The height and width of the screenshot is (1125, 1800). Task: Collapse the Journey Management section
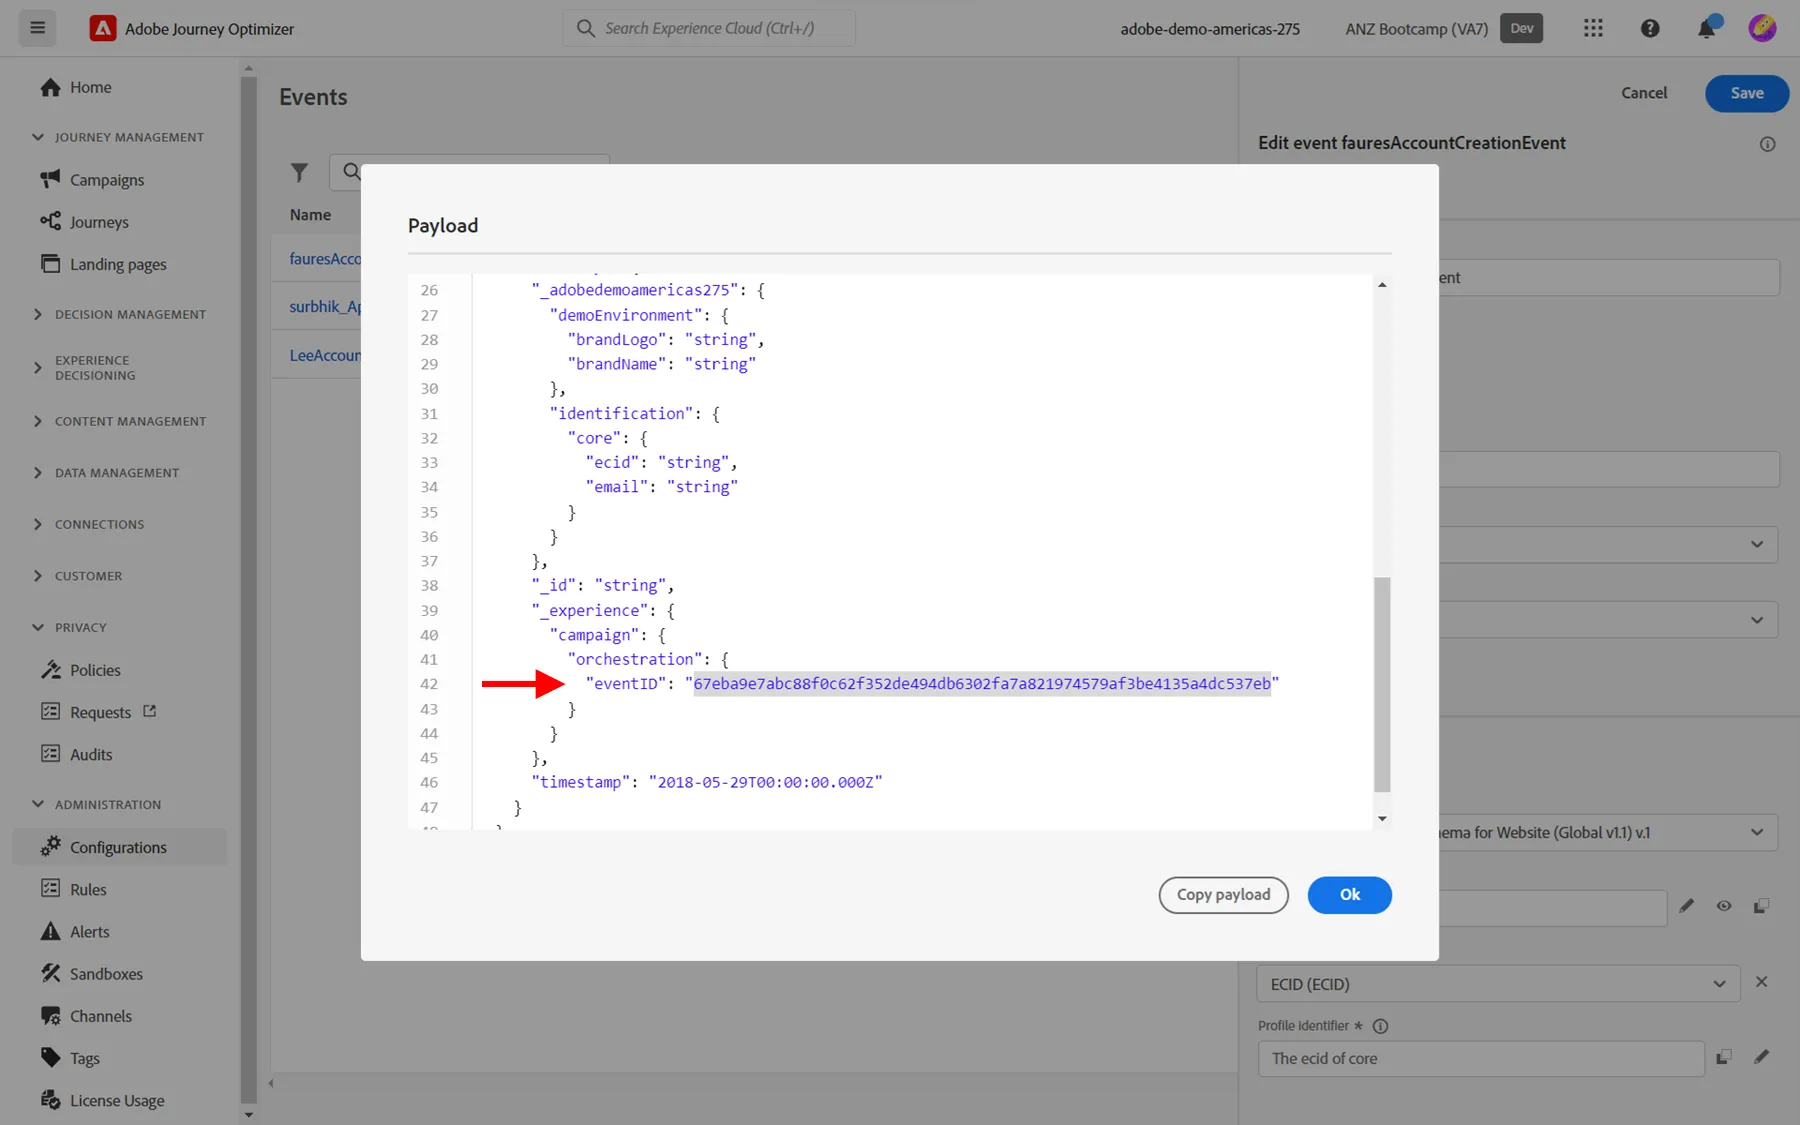click(x=119, y=137)
